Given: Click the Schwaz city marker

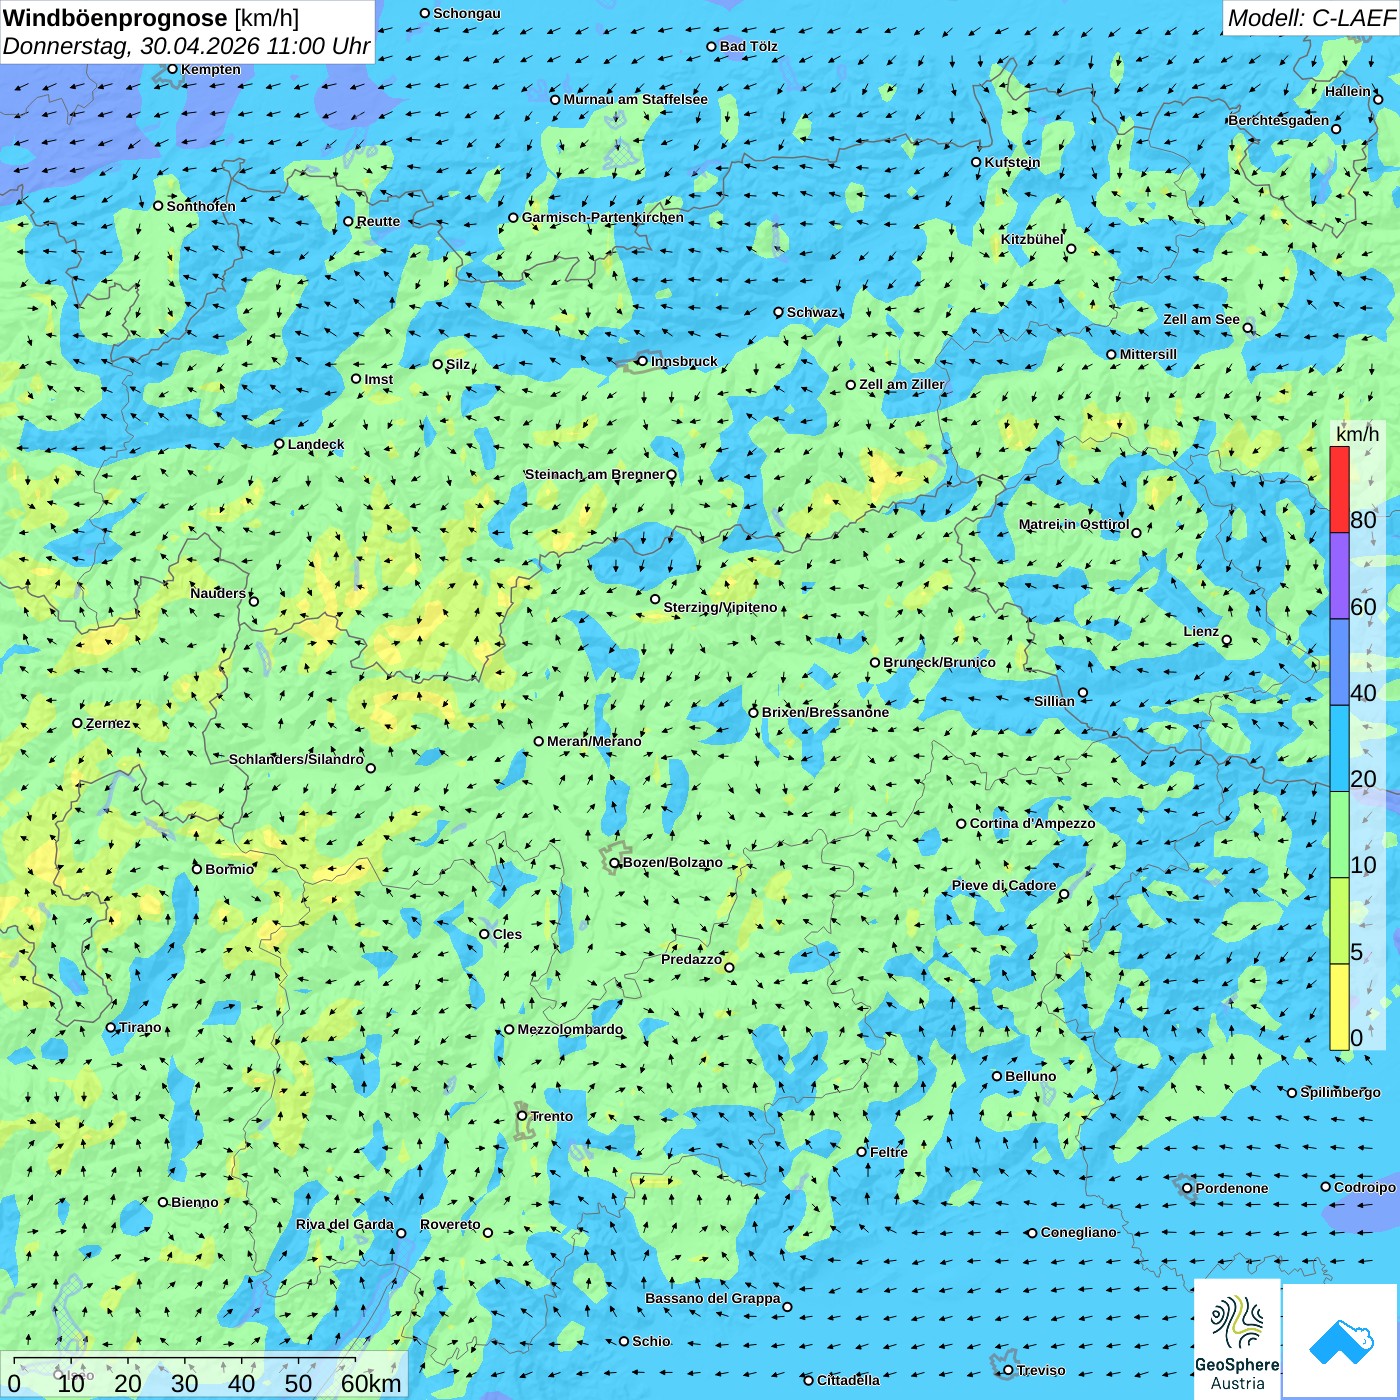Looking at the screenshot, I should pos(778,312).
